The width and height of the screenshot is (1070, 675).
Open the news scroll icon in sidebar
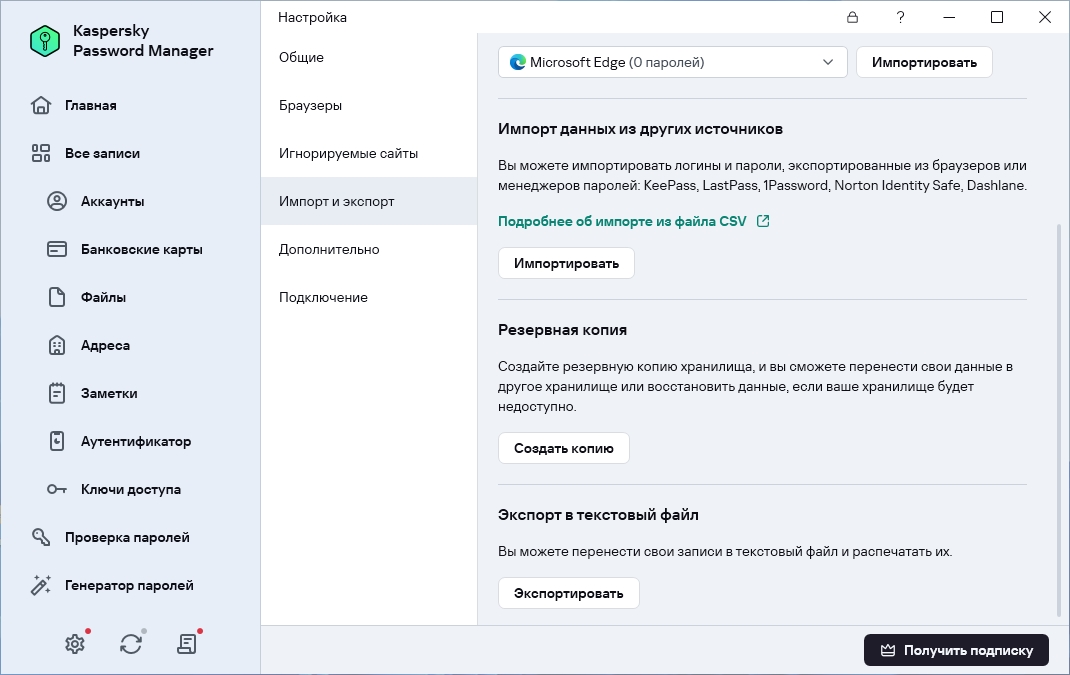(x=186, y=644)
